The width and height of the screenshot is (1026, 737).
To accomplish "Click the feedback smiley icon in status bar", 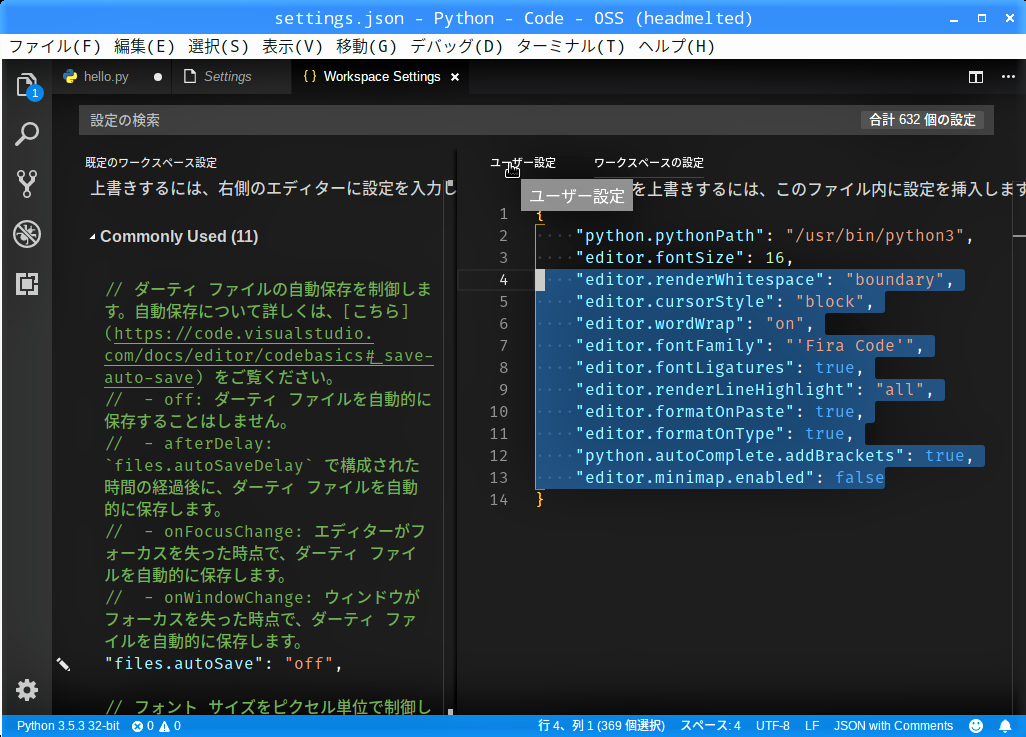I will [x=976, y=726].
